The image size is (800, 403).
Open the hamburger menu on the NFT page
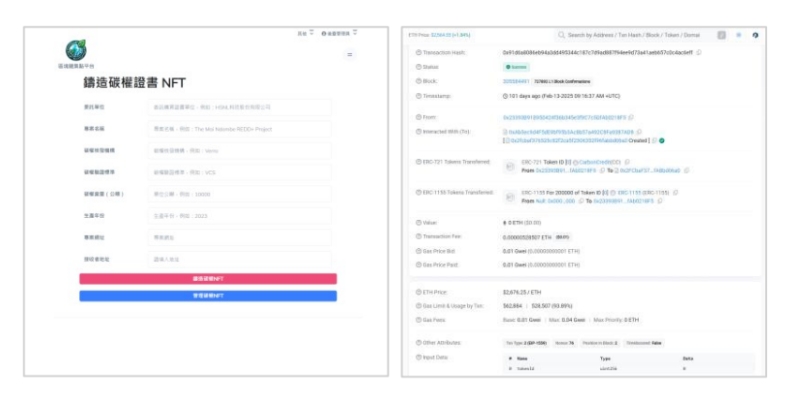349,54
